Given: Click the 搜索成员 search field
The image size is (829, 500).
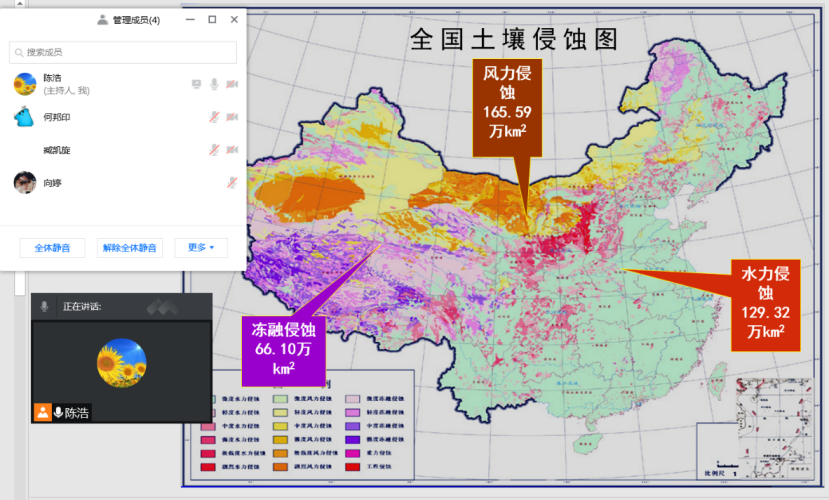Looking at the screenshot, I should [123, 52].
